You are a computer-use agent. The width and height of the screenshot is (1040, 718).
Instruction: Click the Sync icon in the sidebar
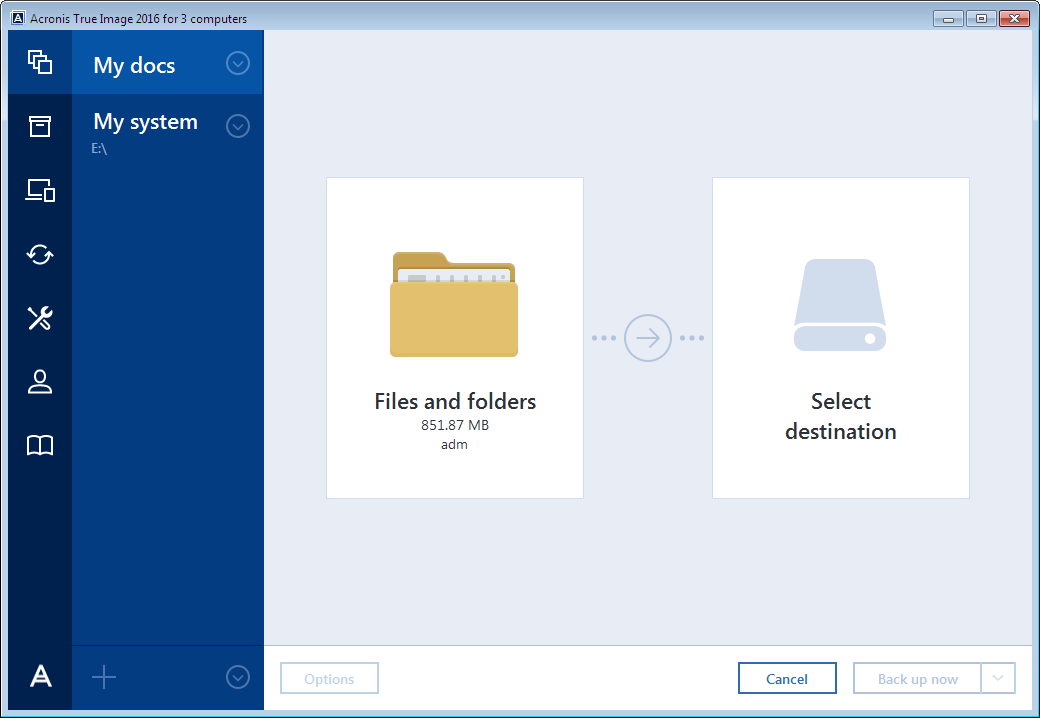tap(40, 254)
